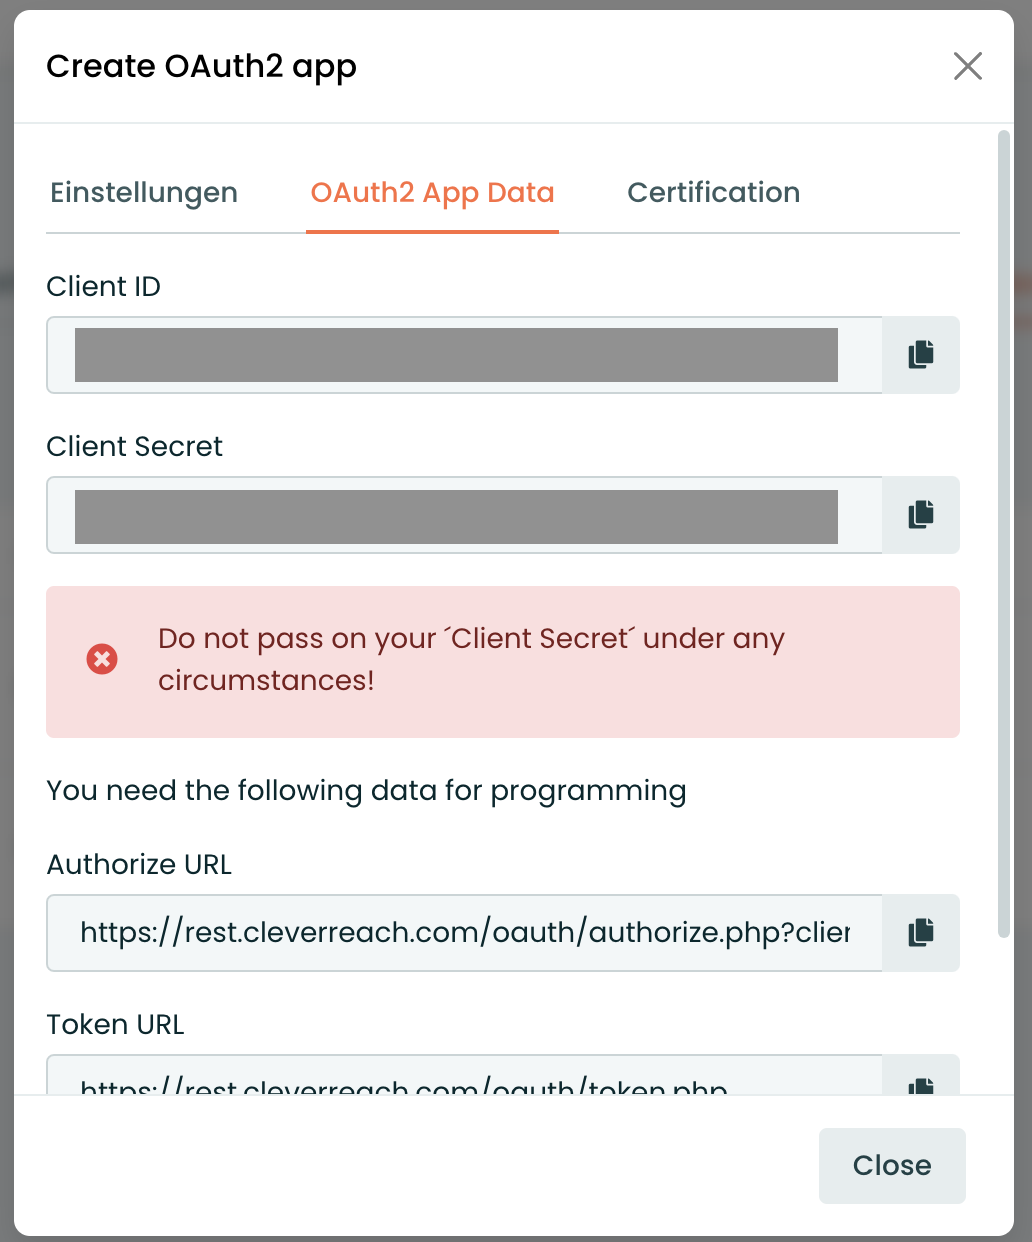Switch to the Einstellungen tab
1032x1242 pixels.
pos(143,192)
